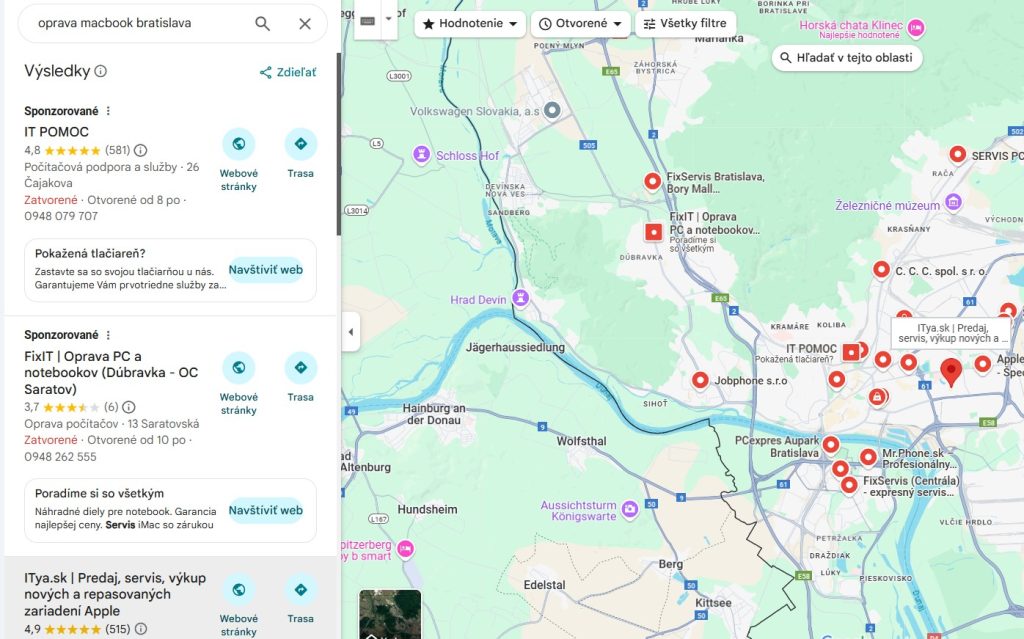Expand the Hodnotenie rating filter
This screenshot has width=1024, height=639.
tap(470, 24)
